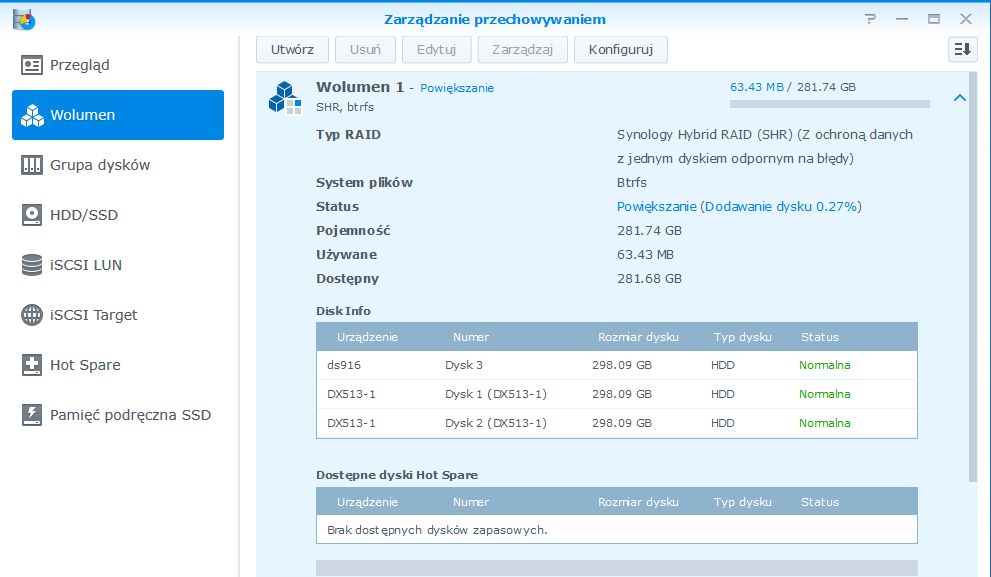
Task: Click the Wolumen 1 title text
Action: tap(360, 87)
